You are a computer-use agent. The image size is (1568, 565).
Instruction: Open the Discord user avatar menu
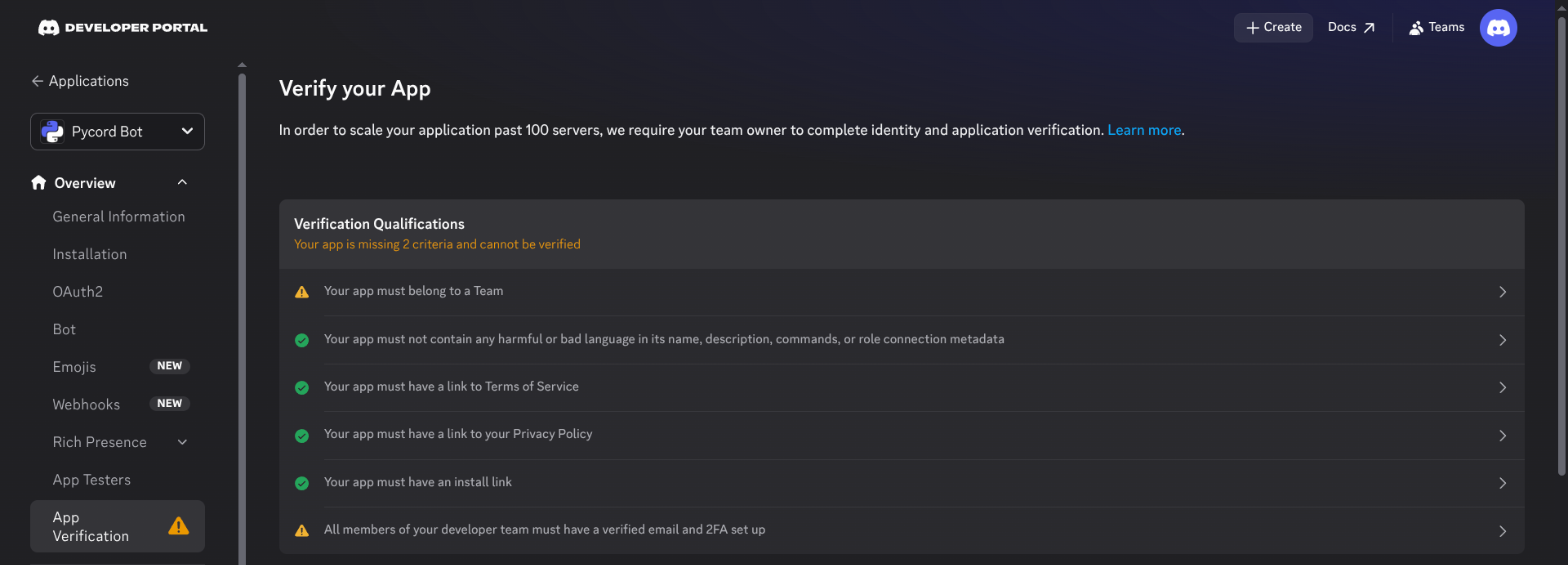pos(1498,28)
